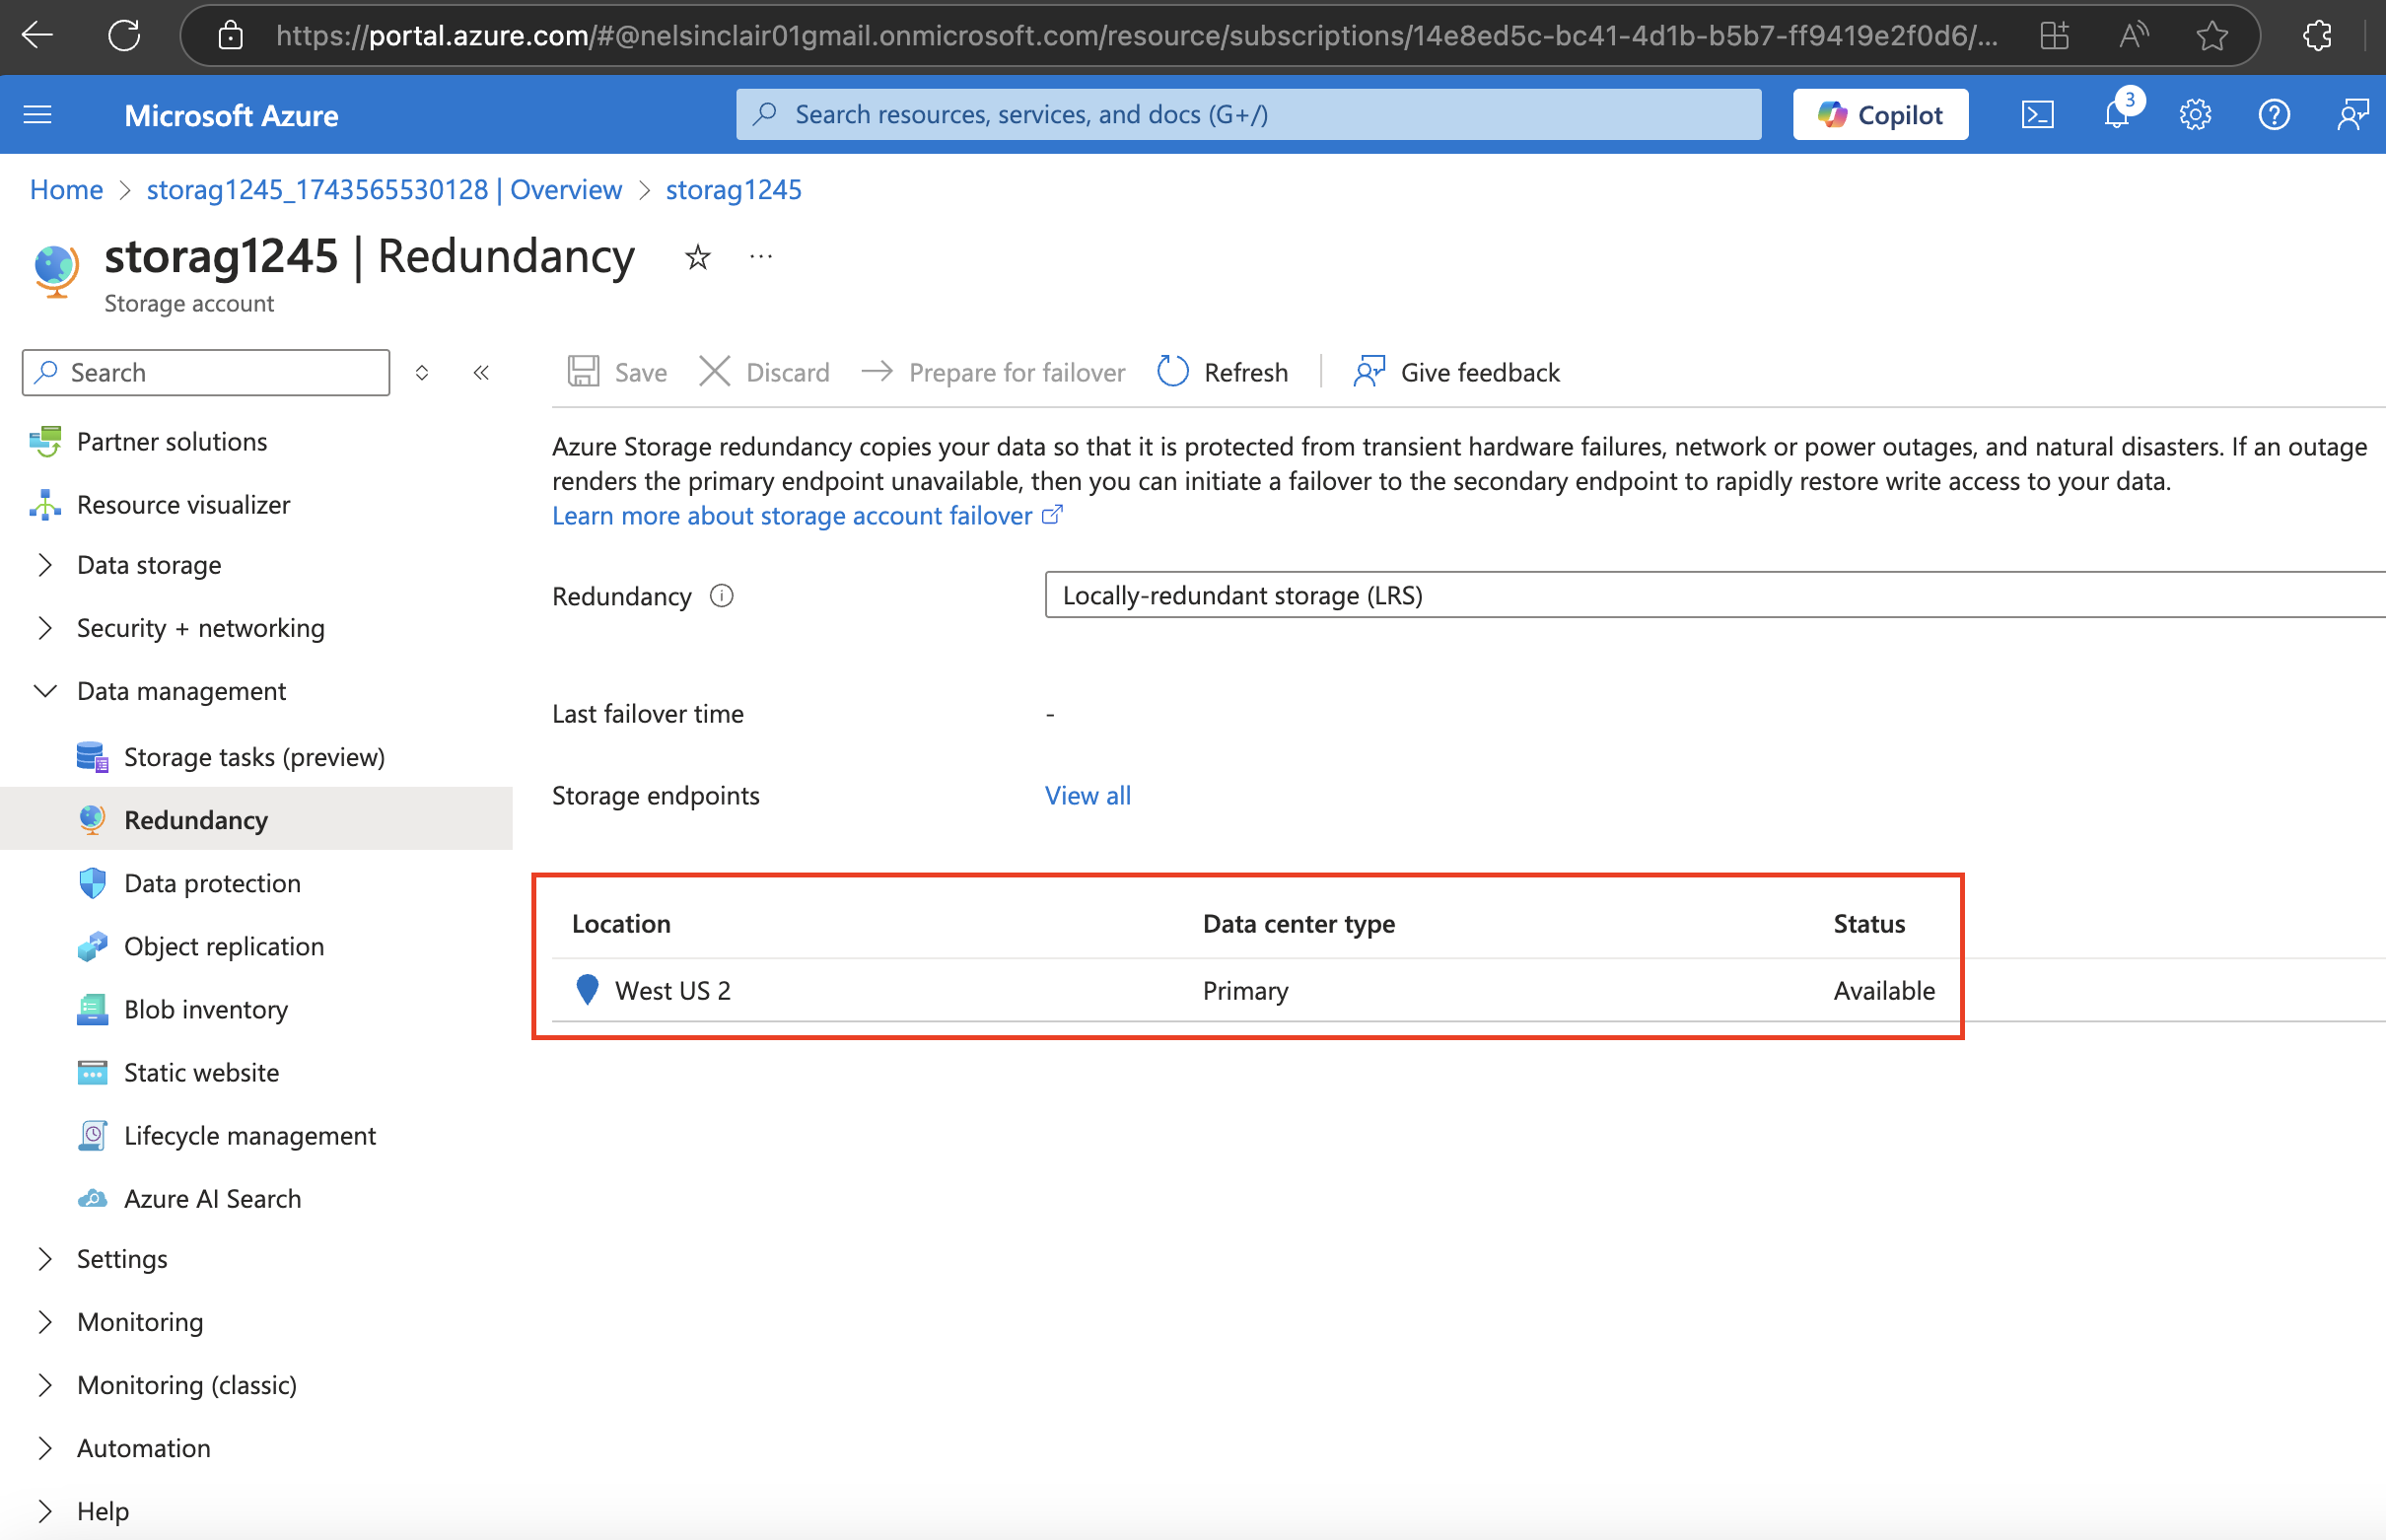Open storag1245_1743565530128 Overview breadcrumb

(x=384, y=189)
